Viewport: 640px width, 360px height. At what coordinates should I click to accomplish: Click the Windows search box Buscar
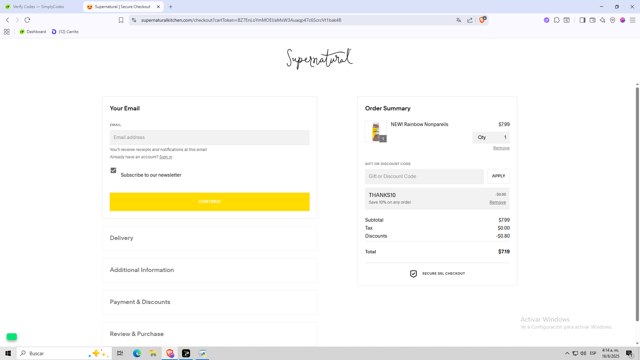[x=63, y=353]
